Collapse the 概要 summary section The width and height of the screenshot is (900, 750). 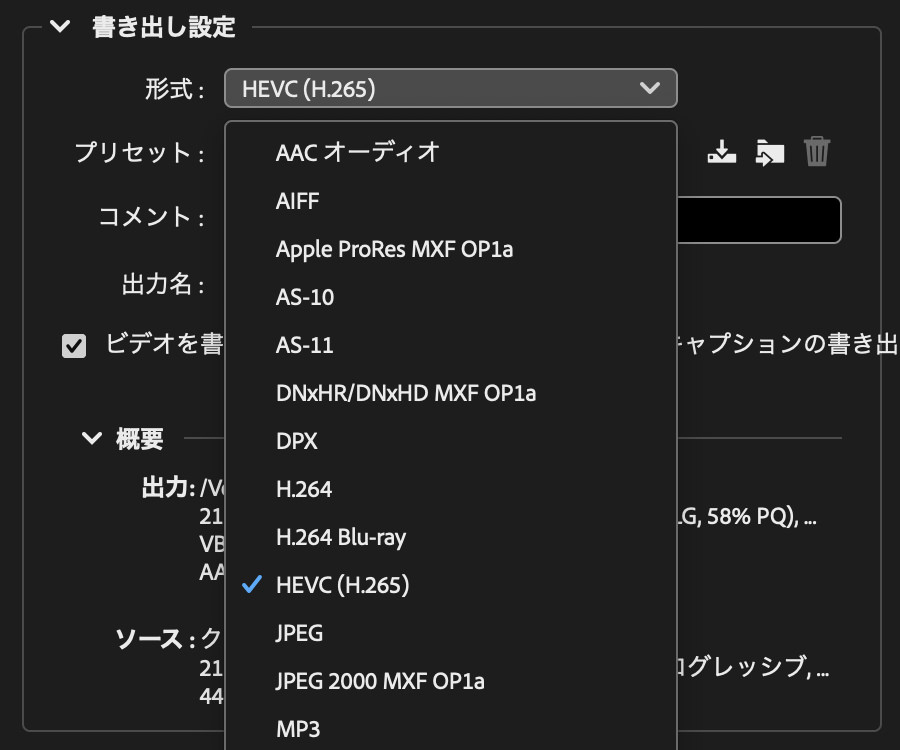[92, 438]
